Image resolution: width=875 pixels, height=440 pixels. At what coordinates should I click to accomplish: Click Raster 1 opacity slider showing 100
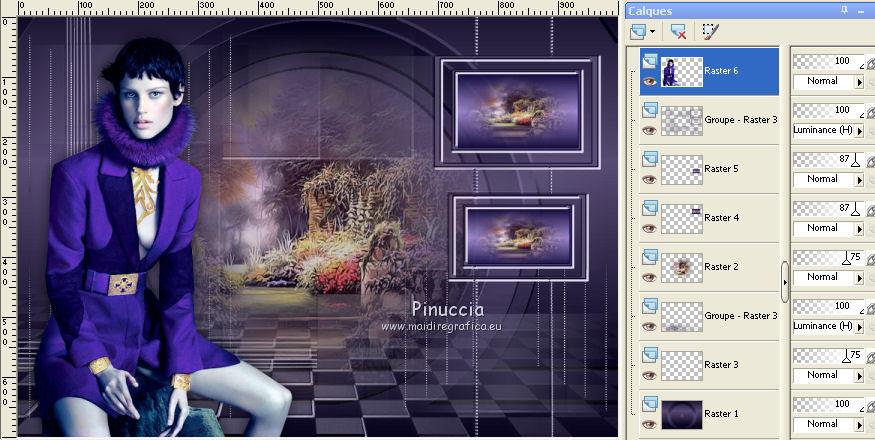(x=829, y=404)
